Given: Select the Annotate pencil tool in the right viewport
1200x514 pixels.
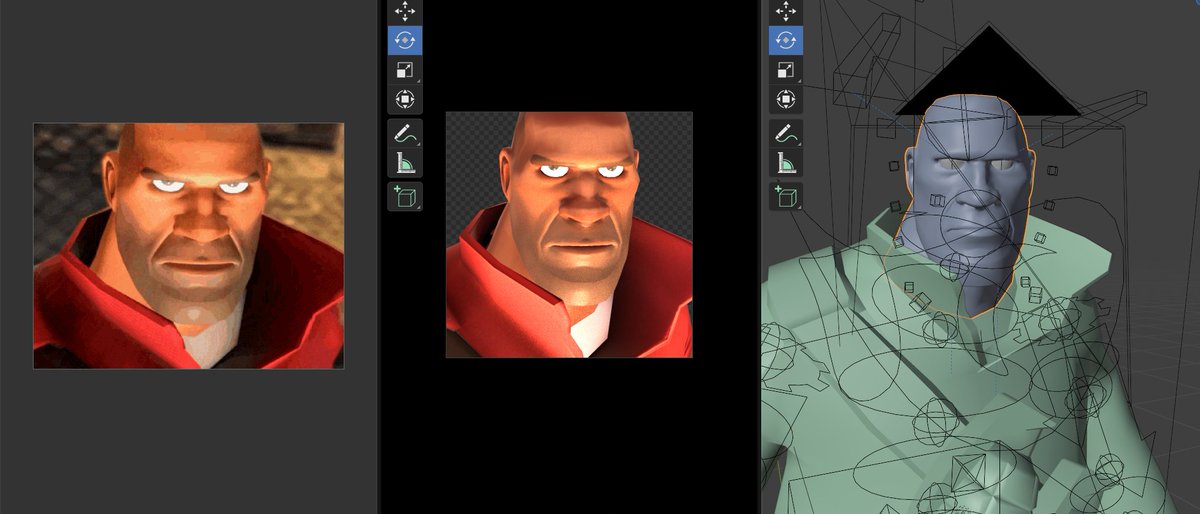Looking at the screenshot, I should (x=785, y=133).
